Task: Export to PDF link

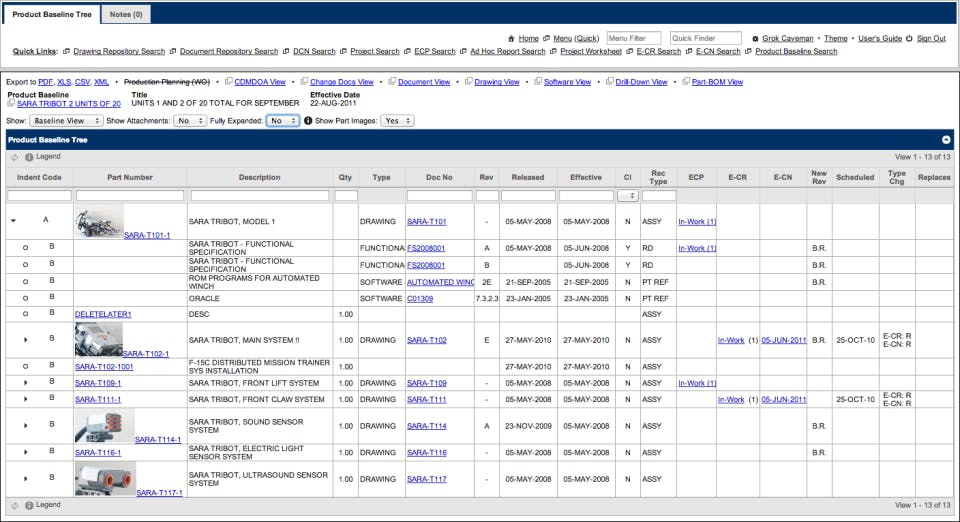Action: 45,82
